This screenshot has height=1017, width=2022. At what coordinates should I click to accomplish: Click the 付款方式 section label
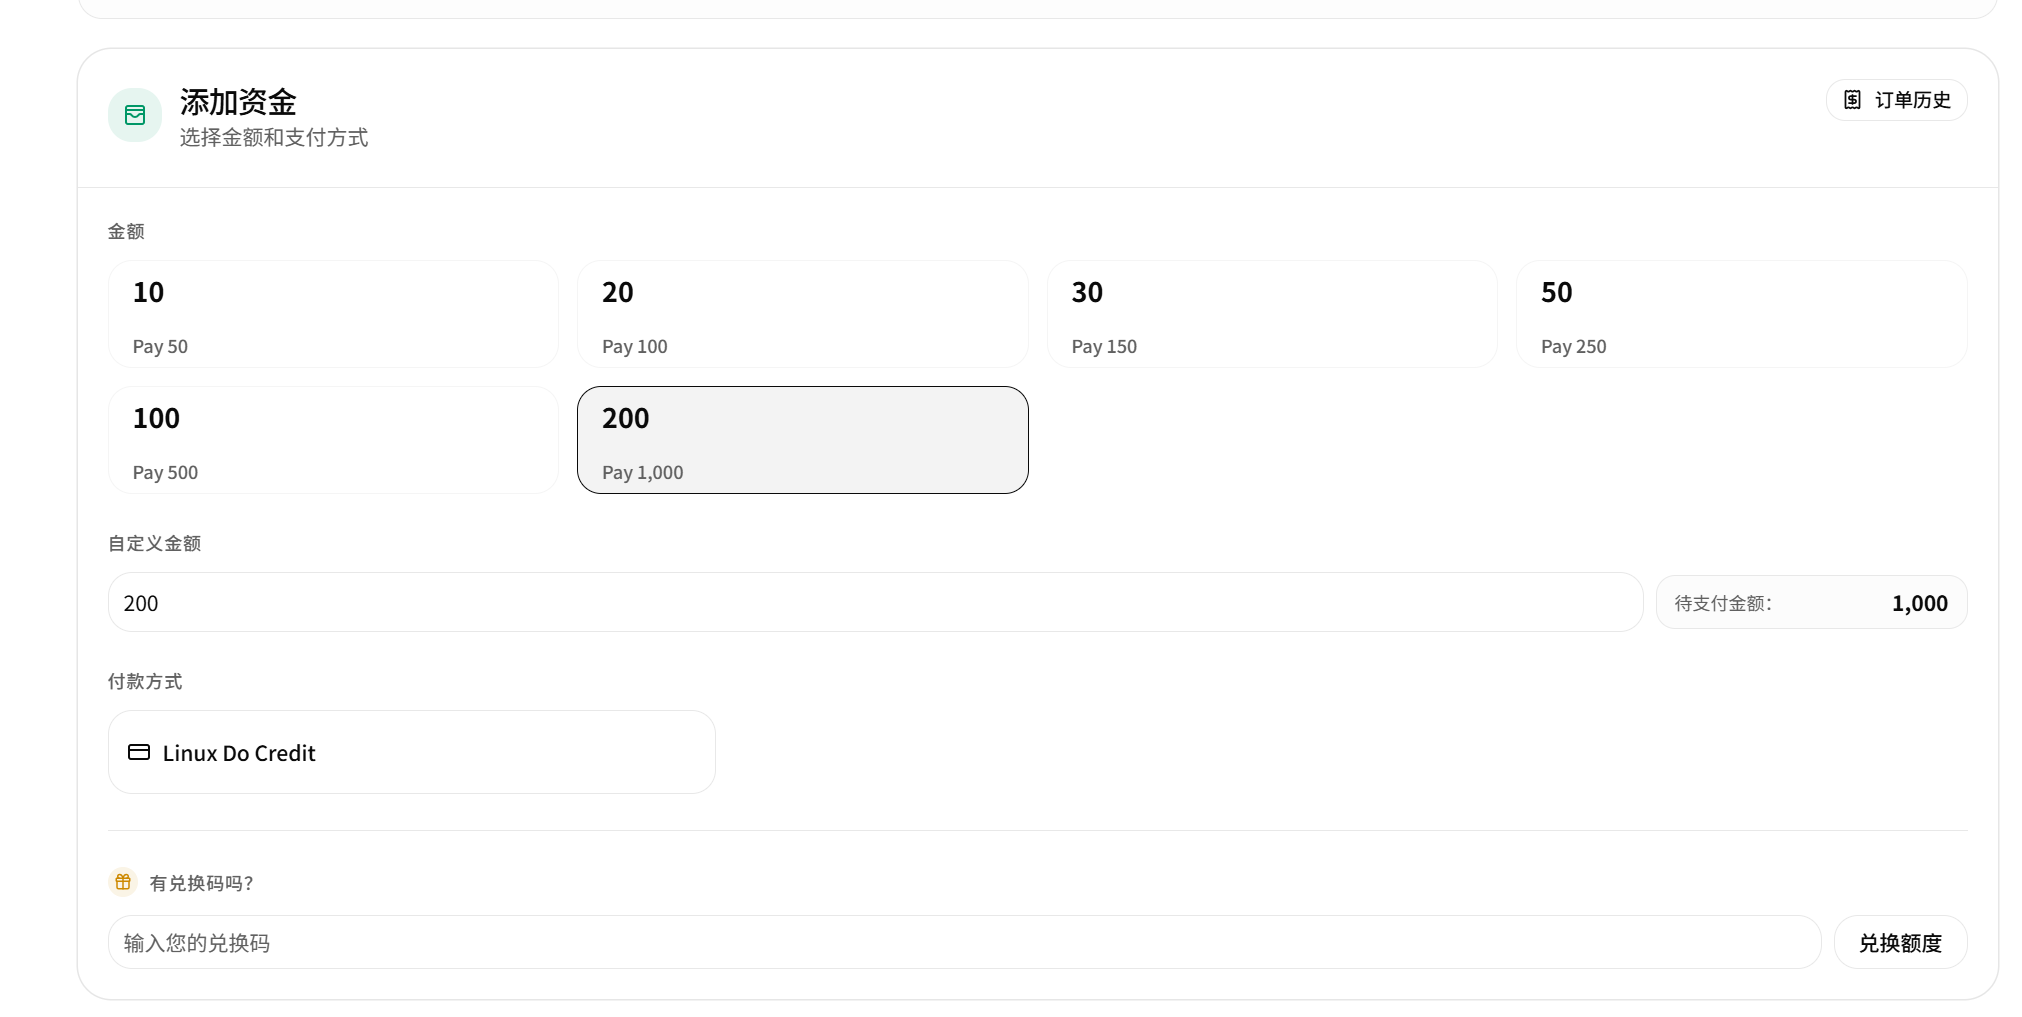tap(145, 681)
